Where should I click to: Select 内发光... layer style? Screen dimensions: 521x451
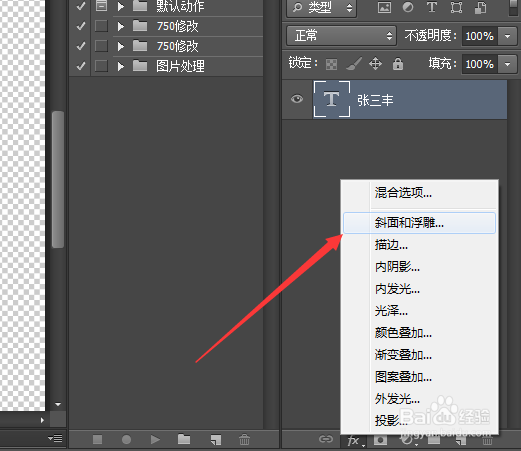pos(420,289)
